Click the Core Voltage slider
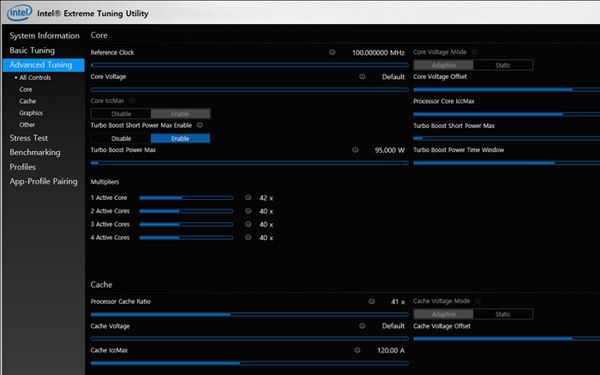Viewport: 600px width, 375px height. (x=249, y=90)
